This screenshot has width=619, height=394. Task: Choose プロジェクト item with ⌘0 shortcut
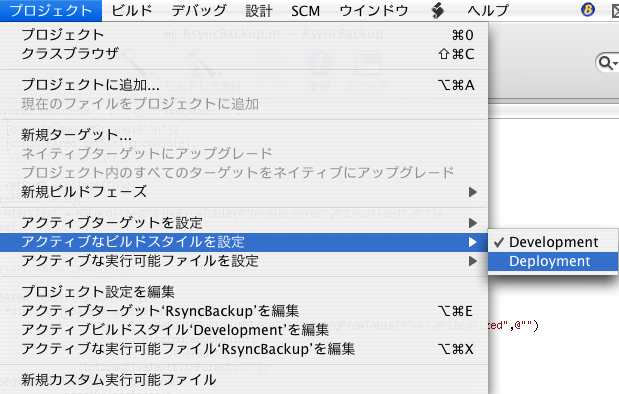coord(244,35)
